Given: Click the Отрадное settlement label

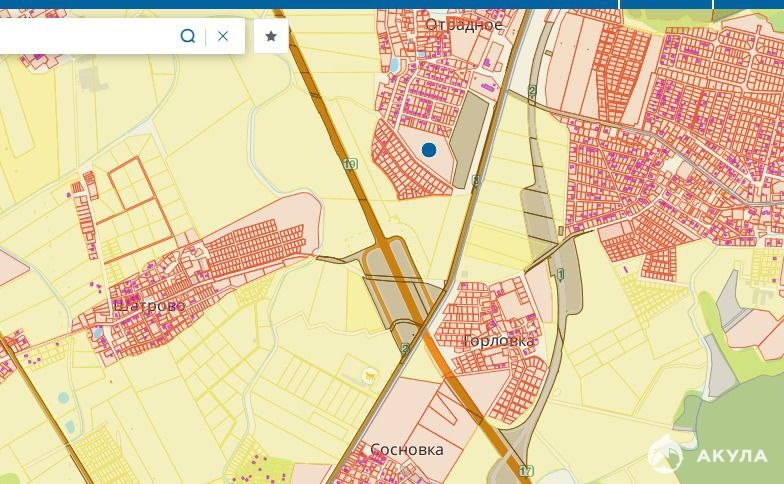Looking at the screenshot, I should (464, 24).
